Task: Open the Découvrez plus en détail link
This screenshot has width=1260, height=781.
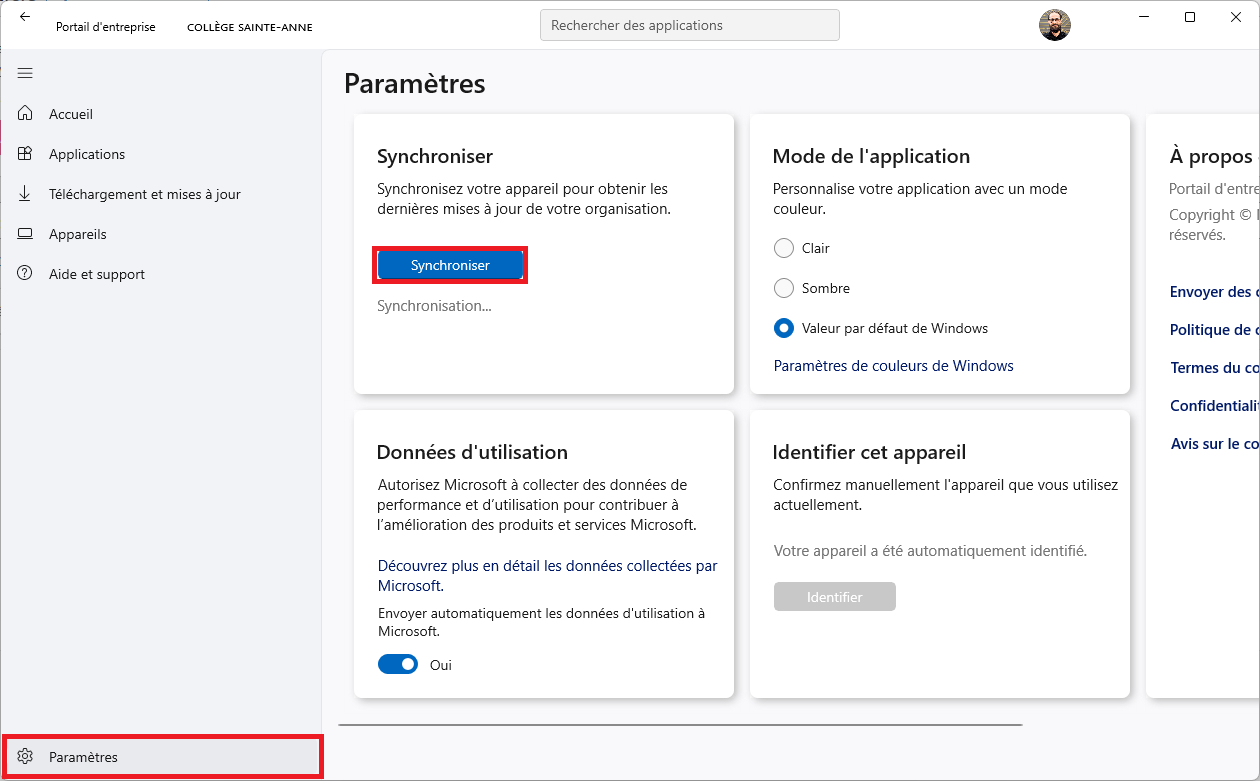Action: click(x=547, y=566)
